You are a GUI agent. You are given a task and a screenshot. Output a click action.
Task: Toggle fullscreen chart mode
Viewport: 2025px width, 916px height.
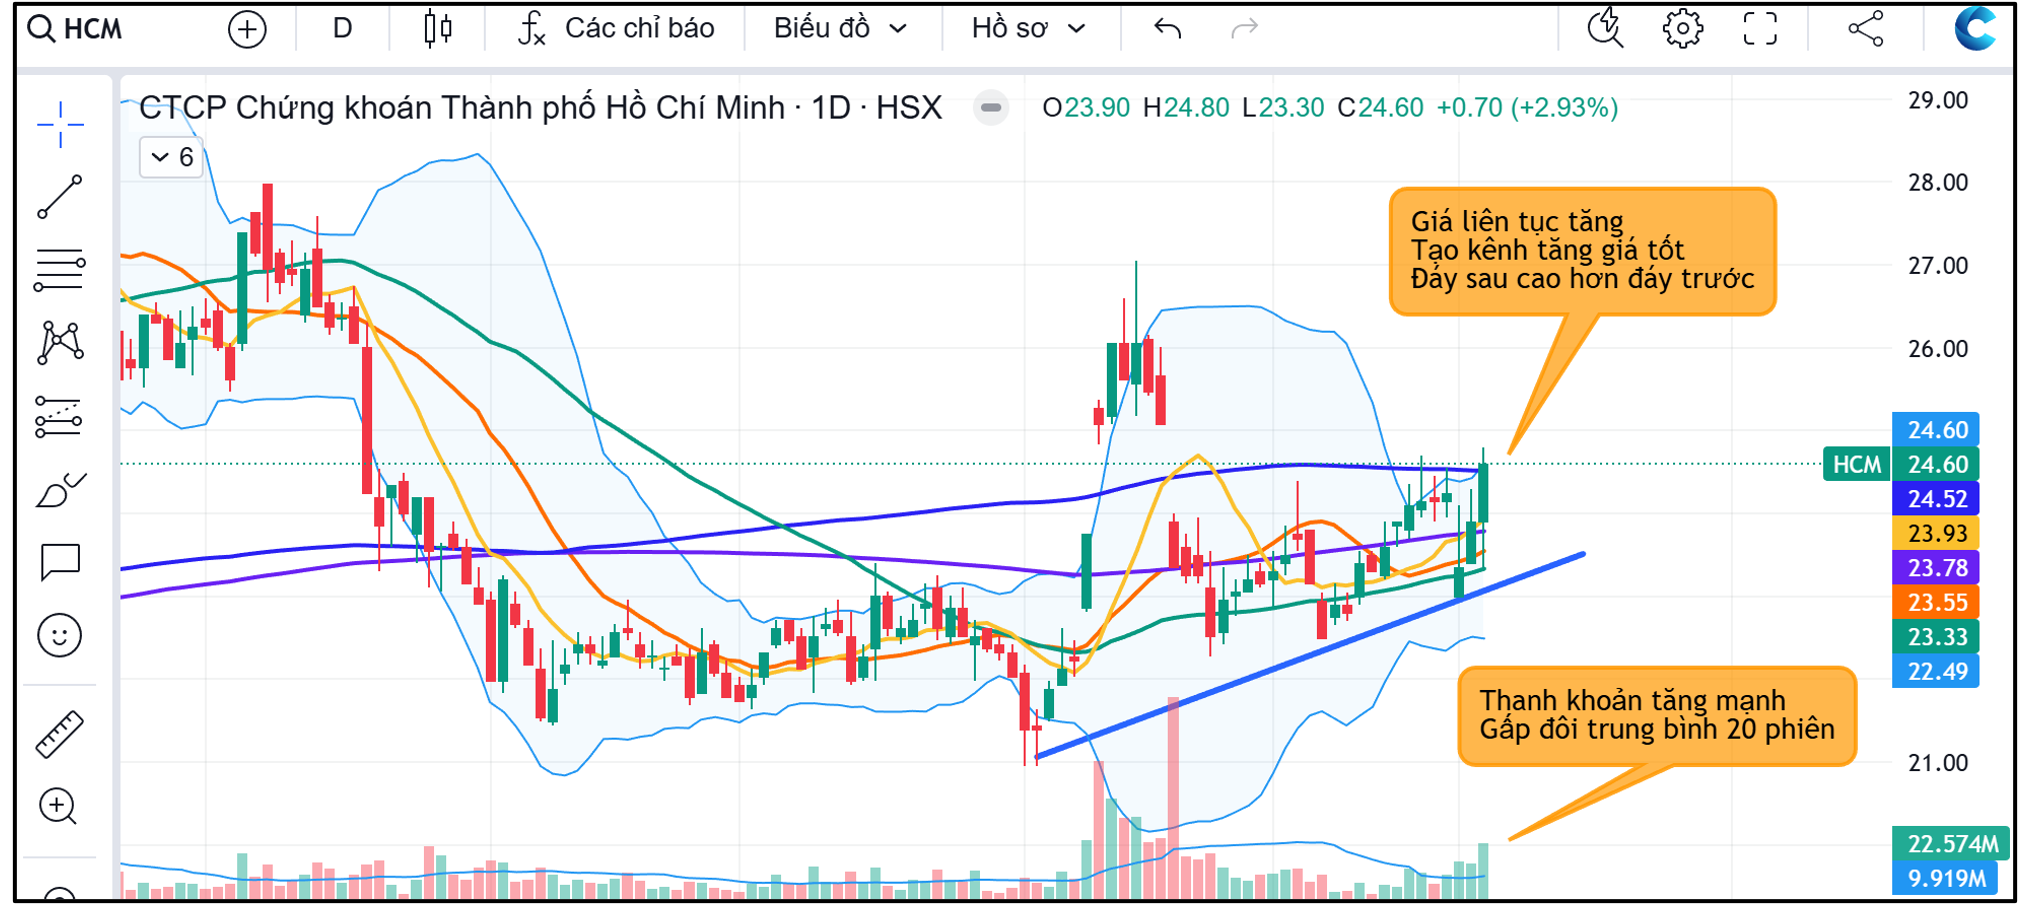pyautogui.click(x=1760, y=29)
